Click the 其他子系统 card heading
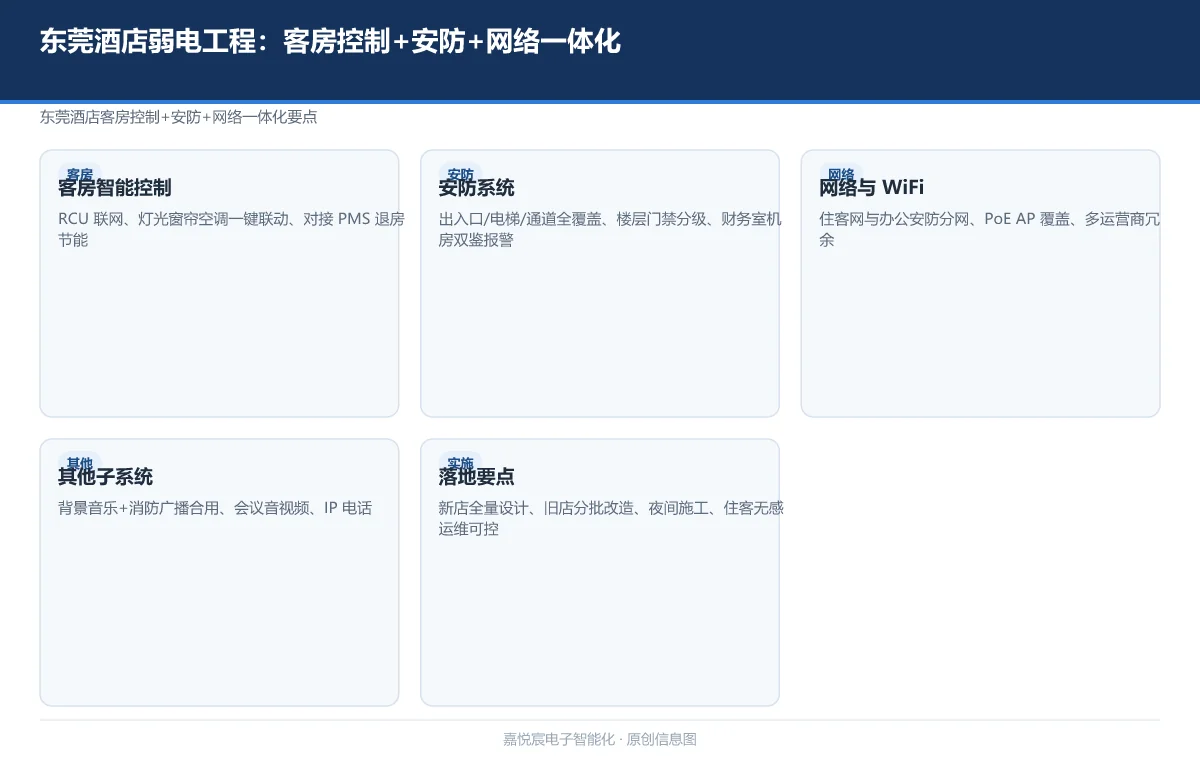 (x=106, y=477)
